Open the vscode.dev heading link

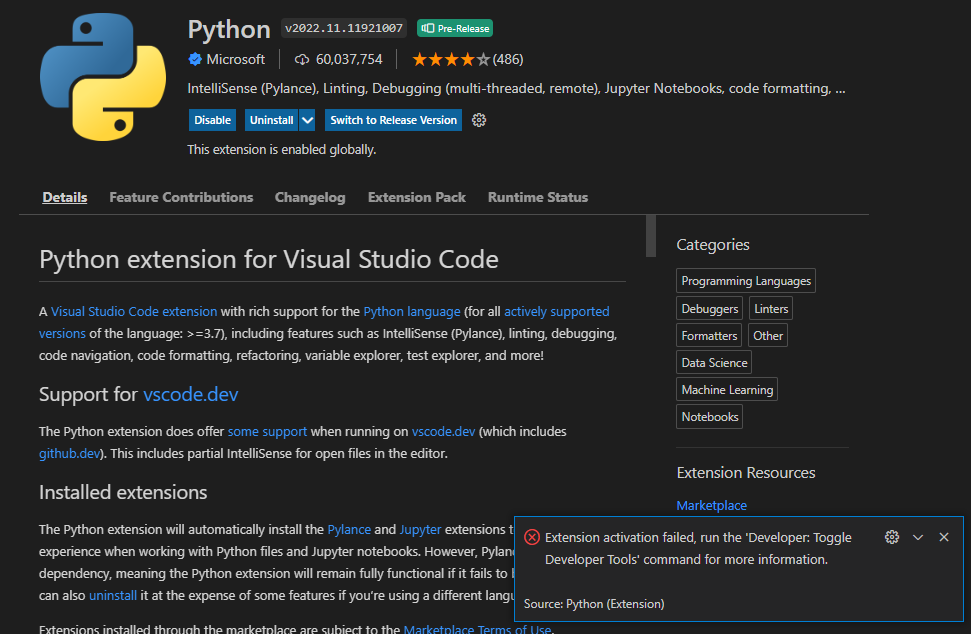(191, 394)
